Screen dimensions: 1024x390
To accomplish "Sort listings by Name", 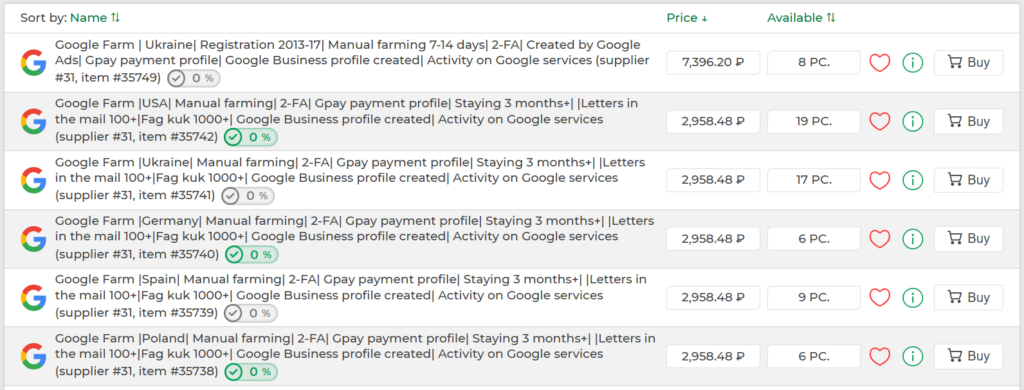I will pos(95,18).
